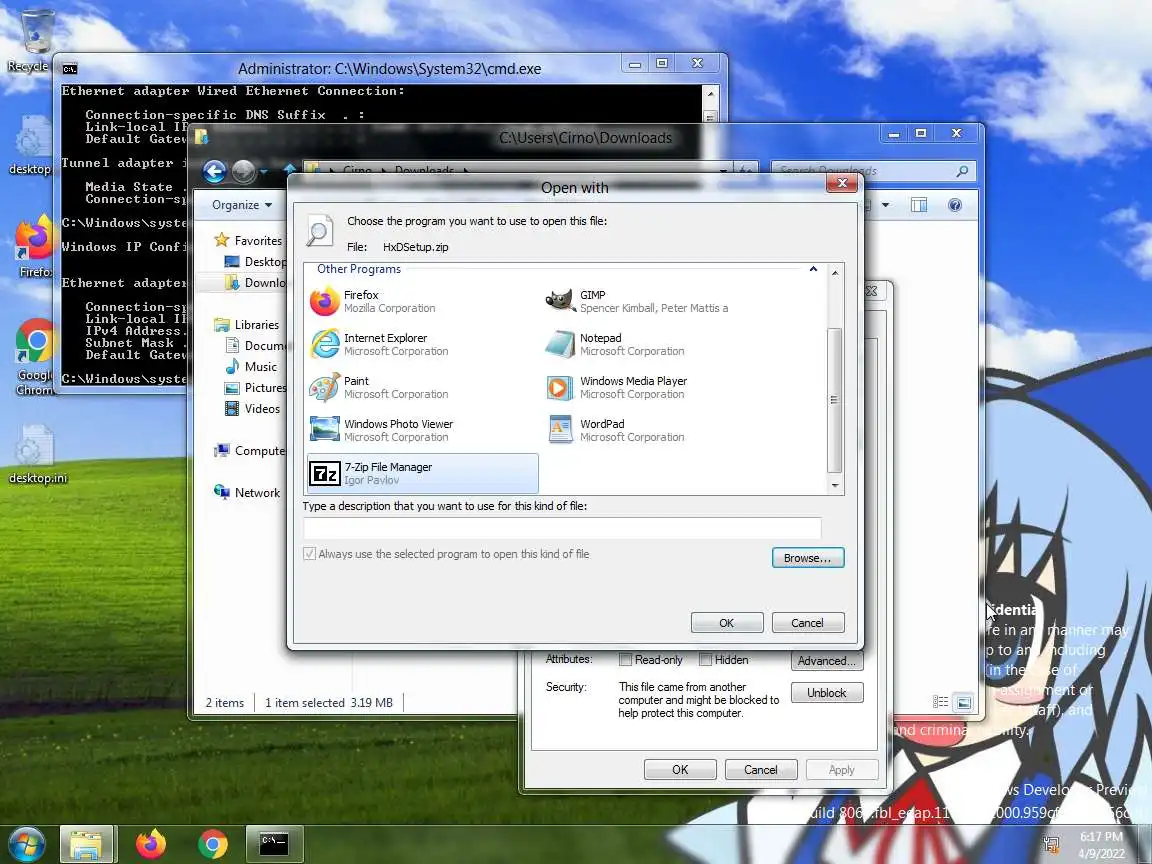
Task: Launch Google Chrome from the taskbar
Action: (x=212, y=843)
